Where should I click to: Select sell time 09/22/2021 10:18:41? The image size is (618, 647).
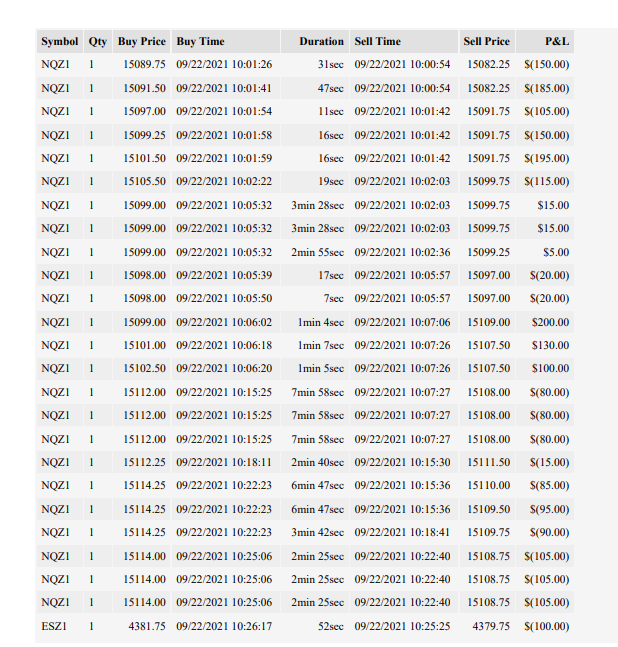(404, 532)
